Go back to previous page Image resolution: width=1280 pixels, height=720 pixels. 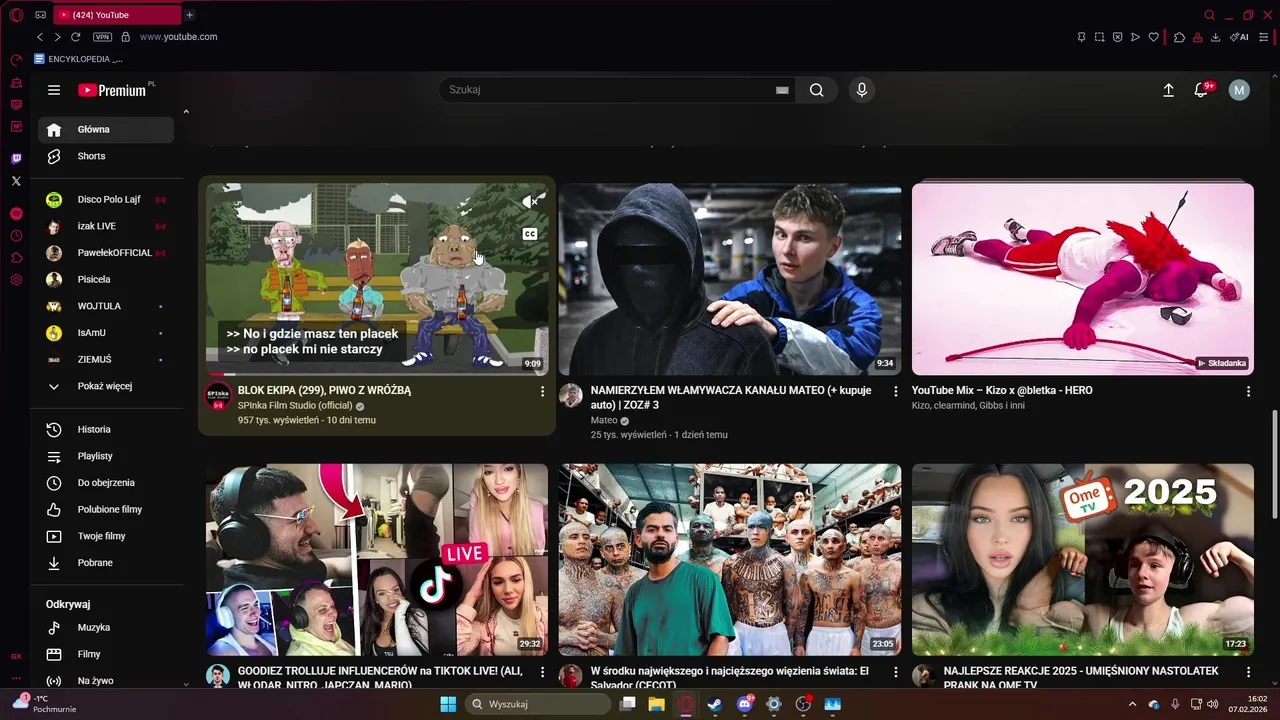(40, 37)
